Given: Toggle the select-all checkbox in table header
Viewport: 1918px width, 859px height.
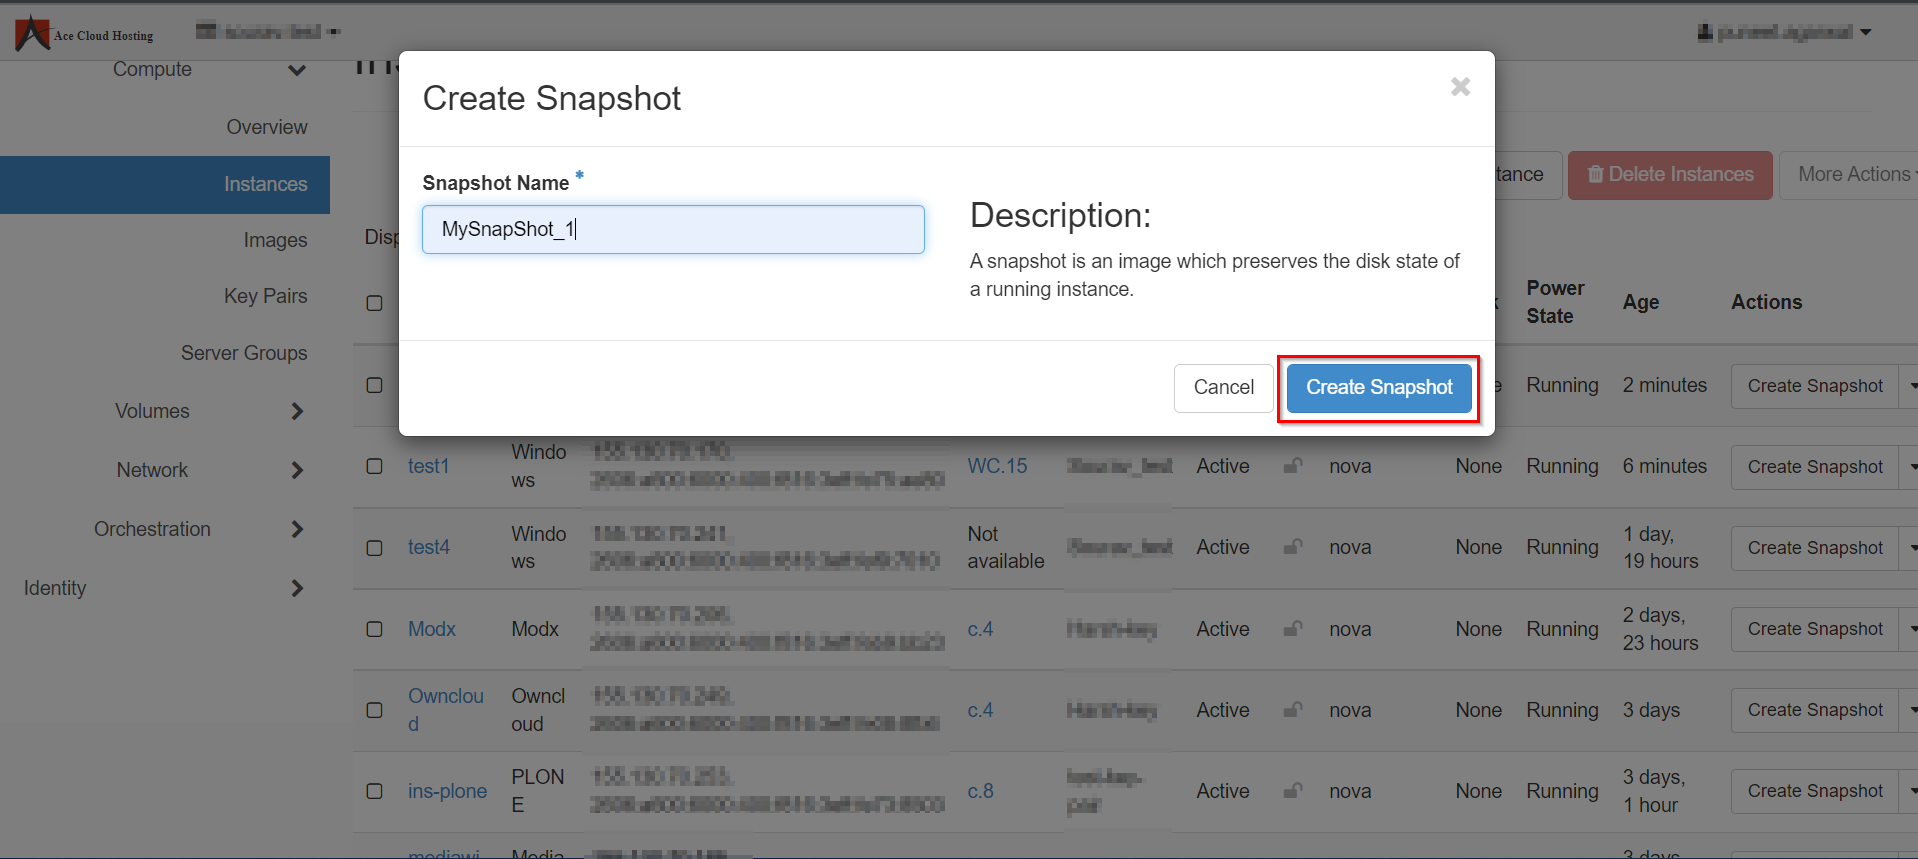Looking at the screenshot, I should (375, 303).
